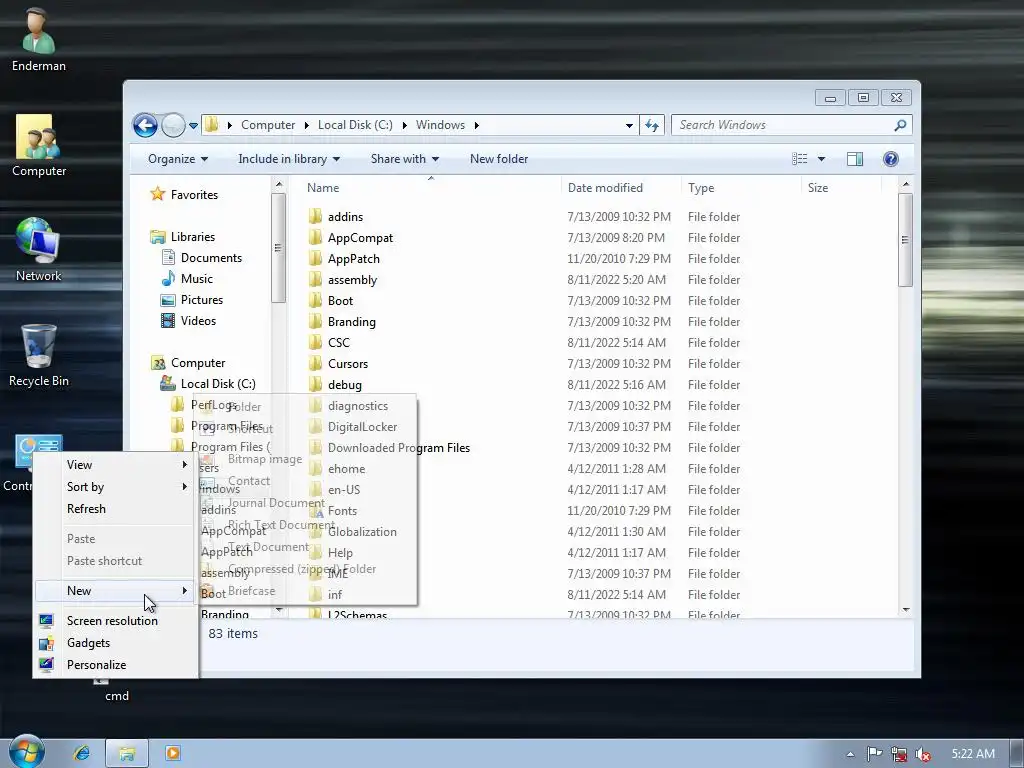Choose Sort by in the context menu
Image resolution: width=1024 pixels, height=768 pixels.
pyautogui.click(x=114, y=487)
